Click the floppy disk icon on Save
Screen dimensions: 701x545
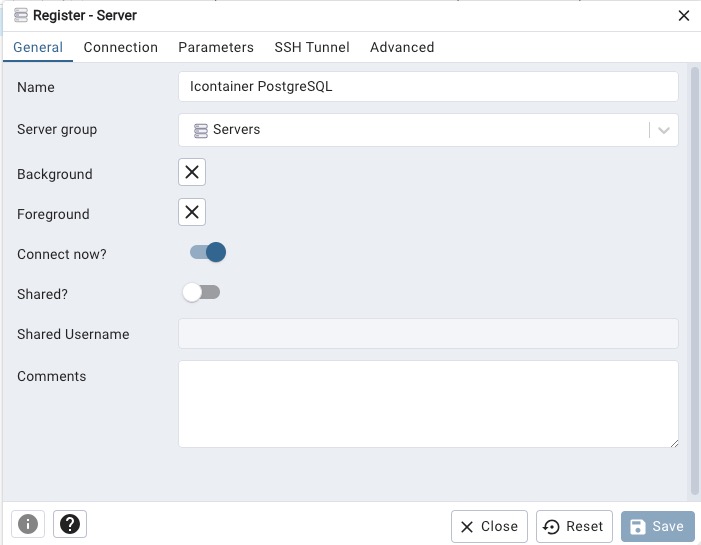638,526
